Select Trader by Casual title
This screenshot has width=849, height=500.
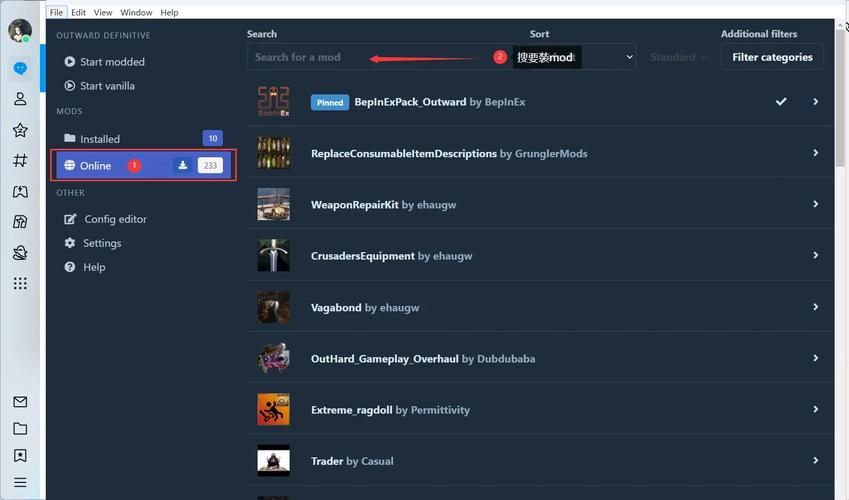point(352,462)
